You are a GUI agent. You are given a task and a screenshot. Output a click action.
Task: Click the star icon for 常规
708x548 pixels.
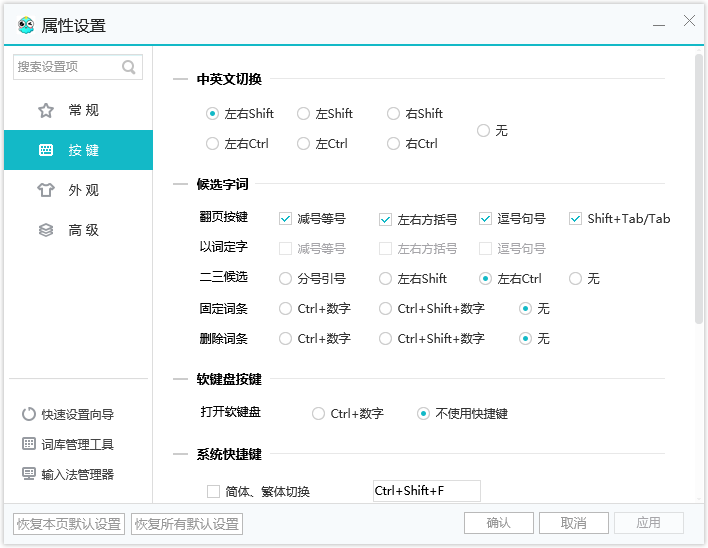pyautogui.click(x=46, y=110)
